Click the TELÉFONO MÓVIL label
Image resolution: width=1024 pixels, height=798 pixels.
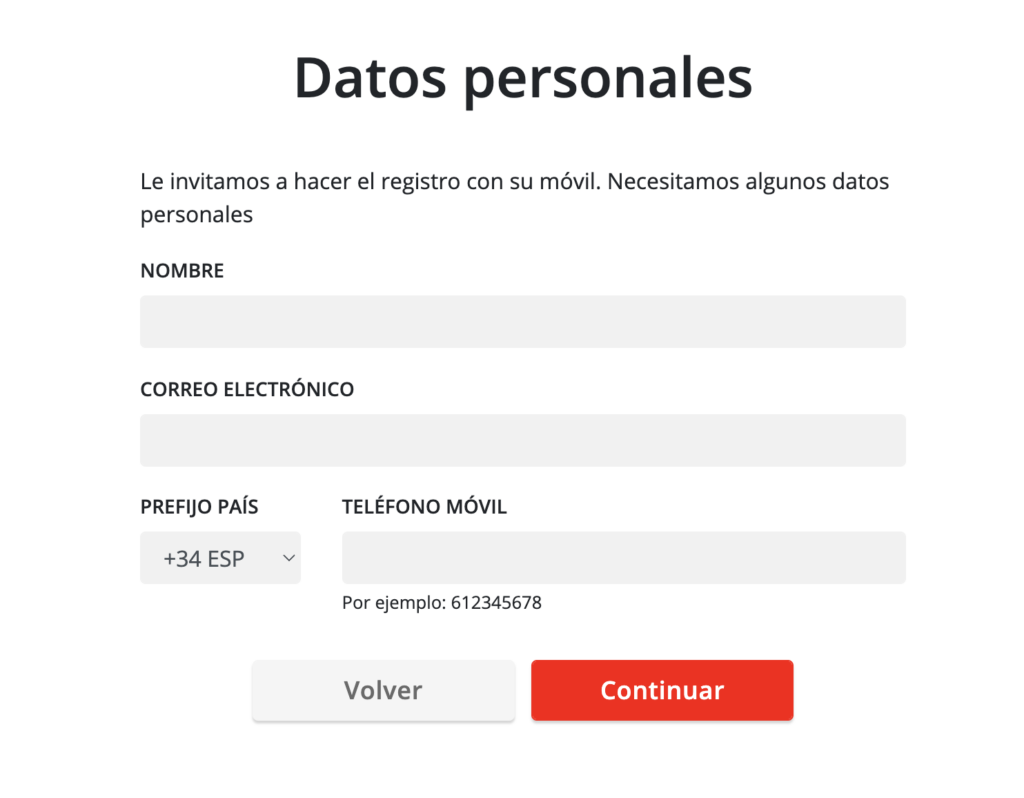click(x=424, y=507)
